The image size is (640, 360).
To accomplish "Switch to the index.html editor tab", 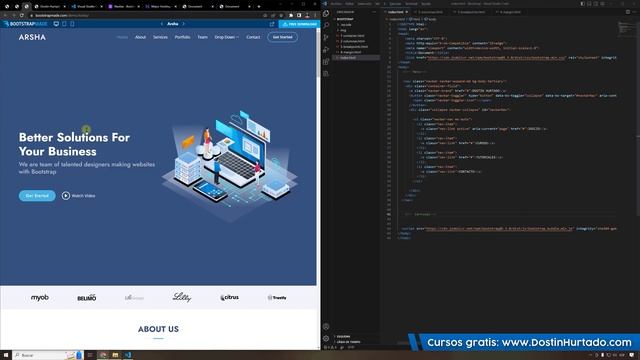I will coord(396,12).
